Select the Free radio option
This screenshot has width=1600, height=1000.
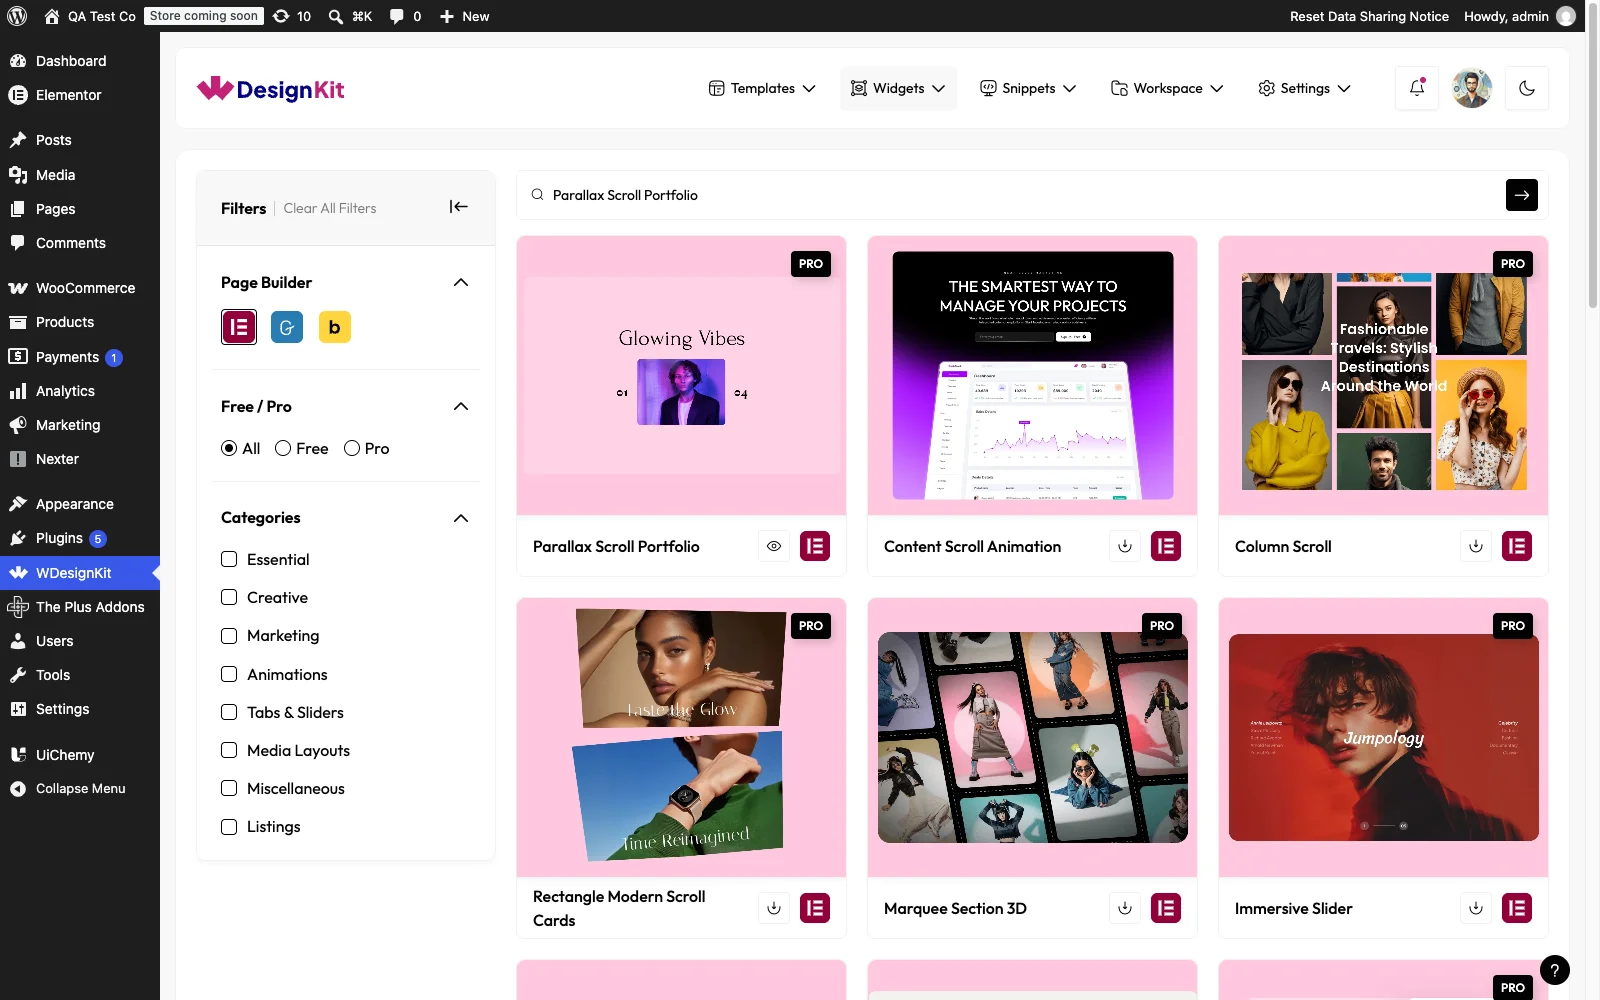tap(283, 448)
